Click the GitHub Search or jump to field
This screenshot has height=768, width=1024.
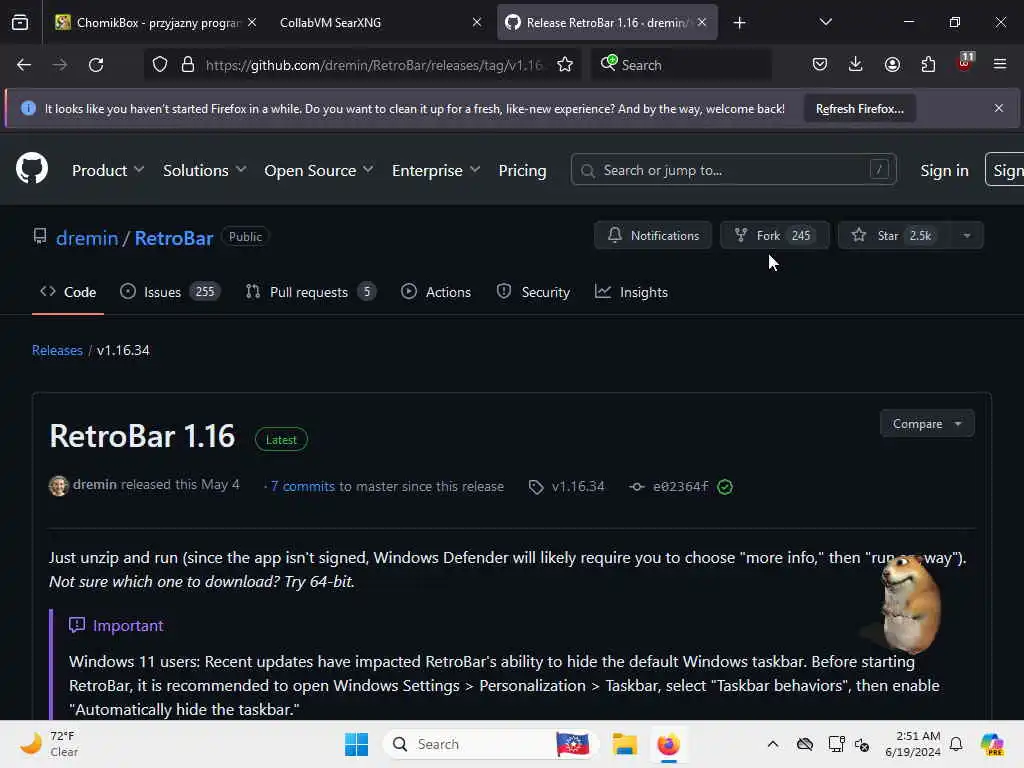[733, 170]
